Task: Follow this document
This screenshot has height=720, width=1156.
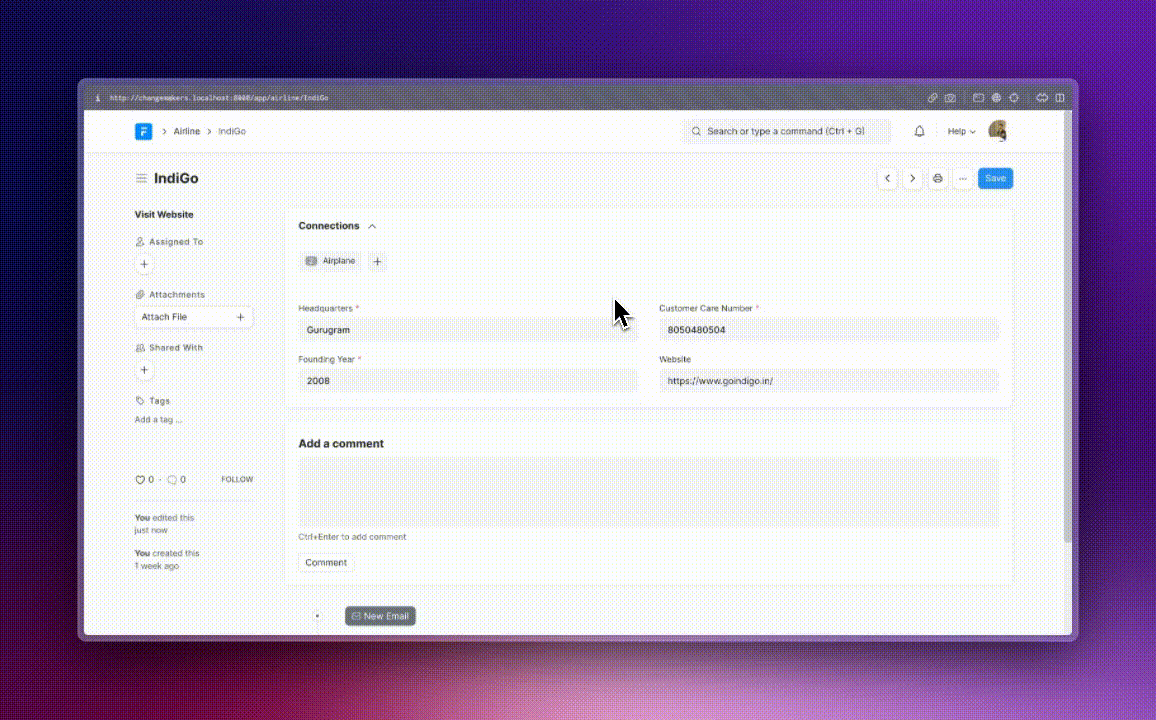Action: point(237,480)
